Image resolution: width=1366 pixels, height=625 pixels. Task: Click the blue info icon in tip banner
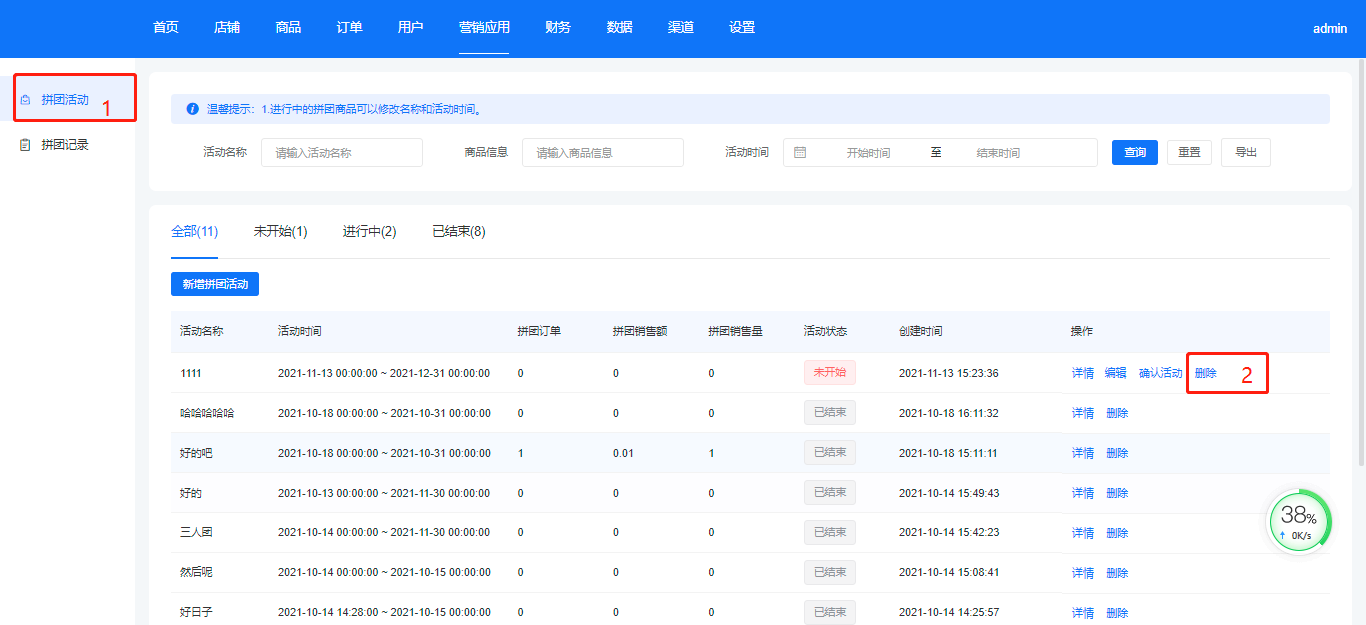pyautogui.click(x=192, y=109)
